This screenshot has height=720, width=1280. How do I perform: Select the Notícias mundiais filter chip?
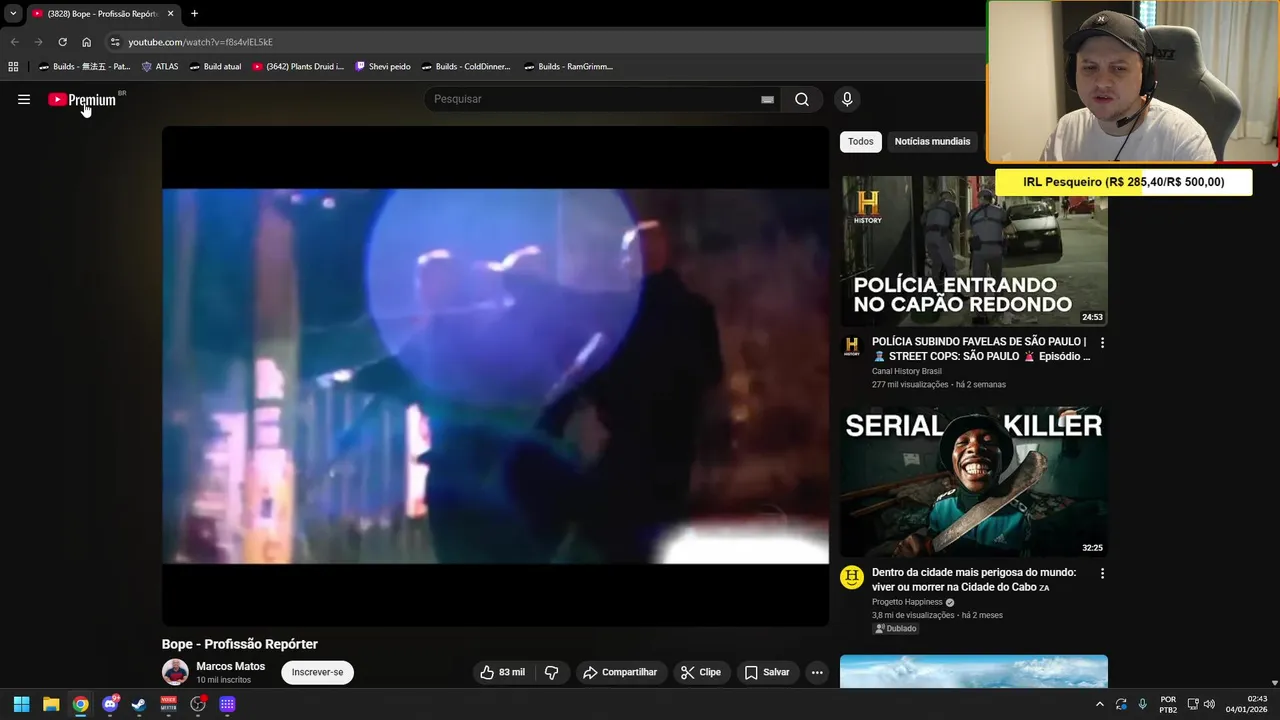coord(932,141)
